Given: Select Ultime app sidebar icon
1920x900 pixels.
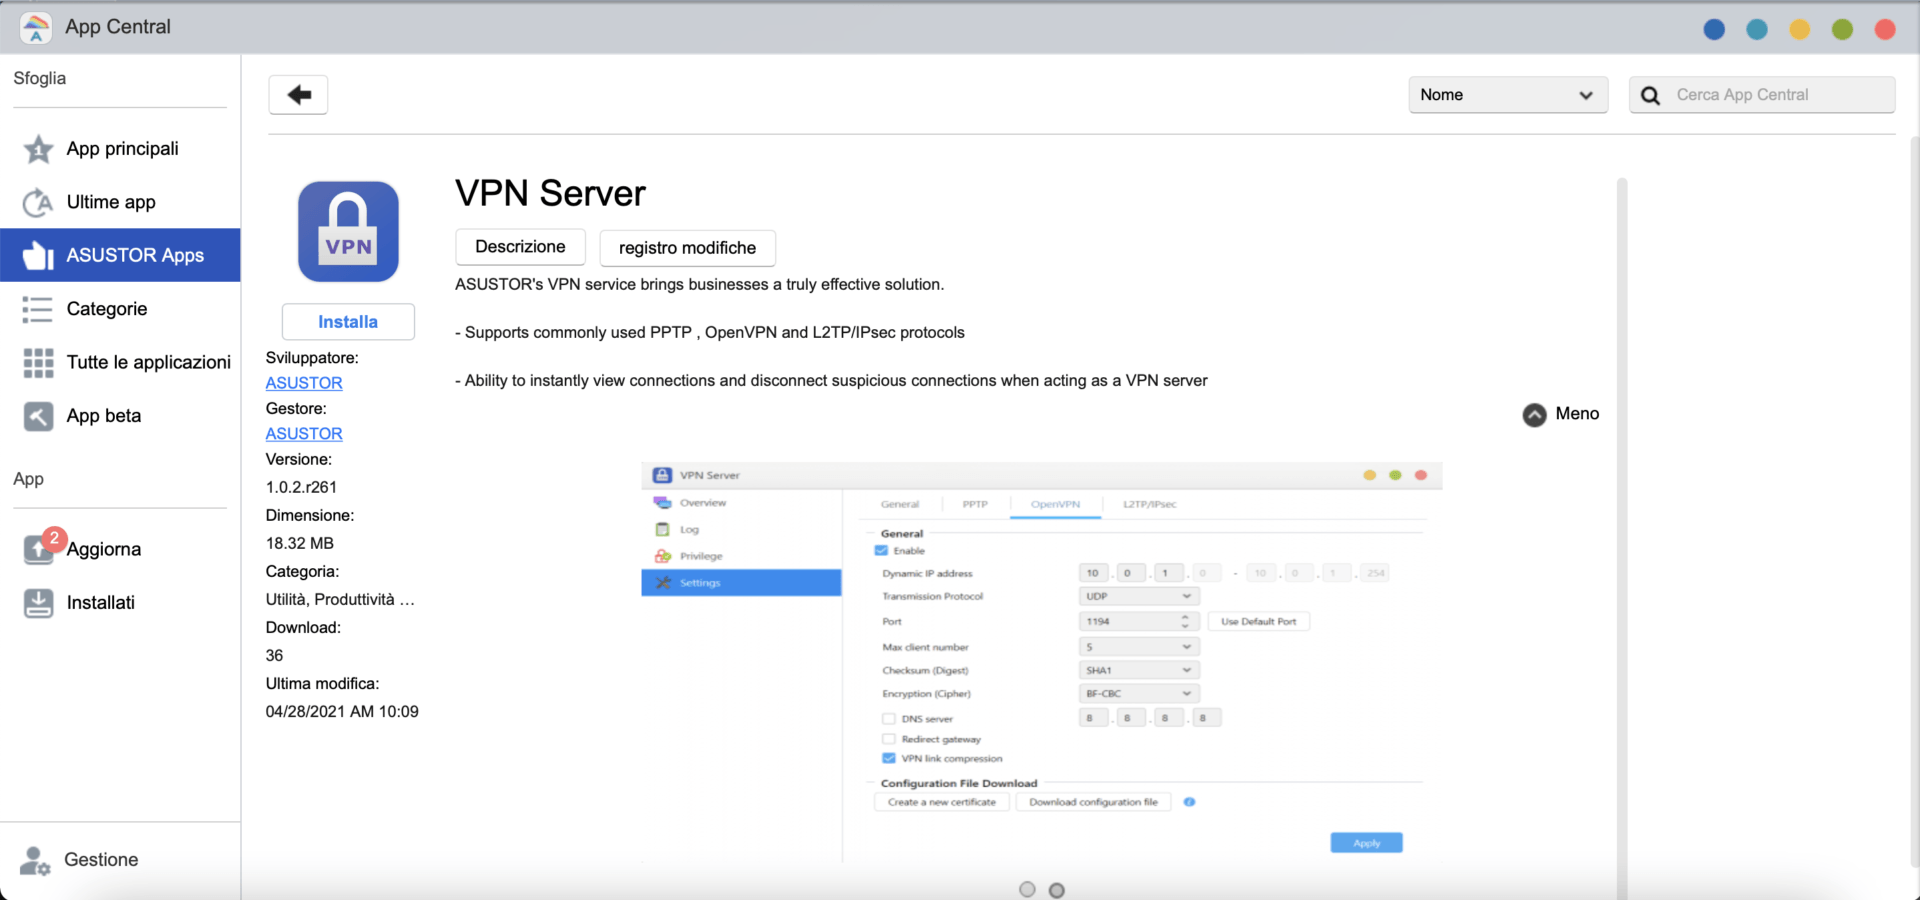Looking at the screenshot, I should click(x=38, y=203).
